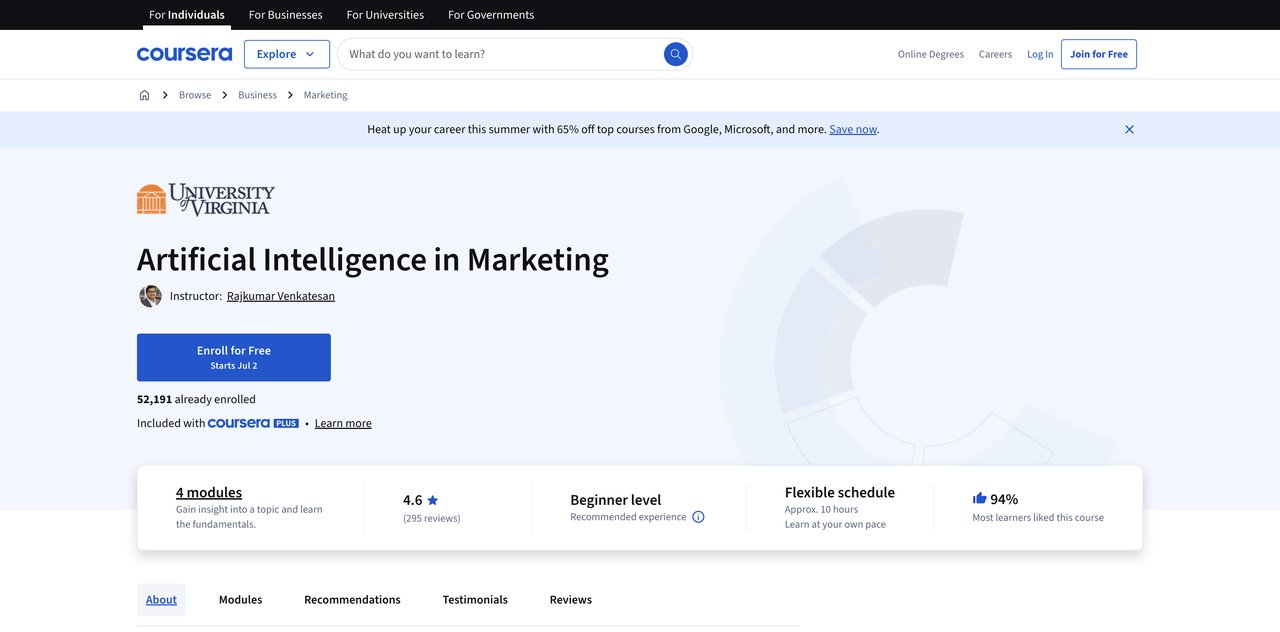1280x632 pixels.
Task: Click Learn more about Coursera Plus
Action: (x=343, y=423)
